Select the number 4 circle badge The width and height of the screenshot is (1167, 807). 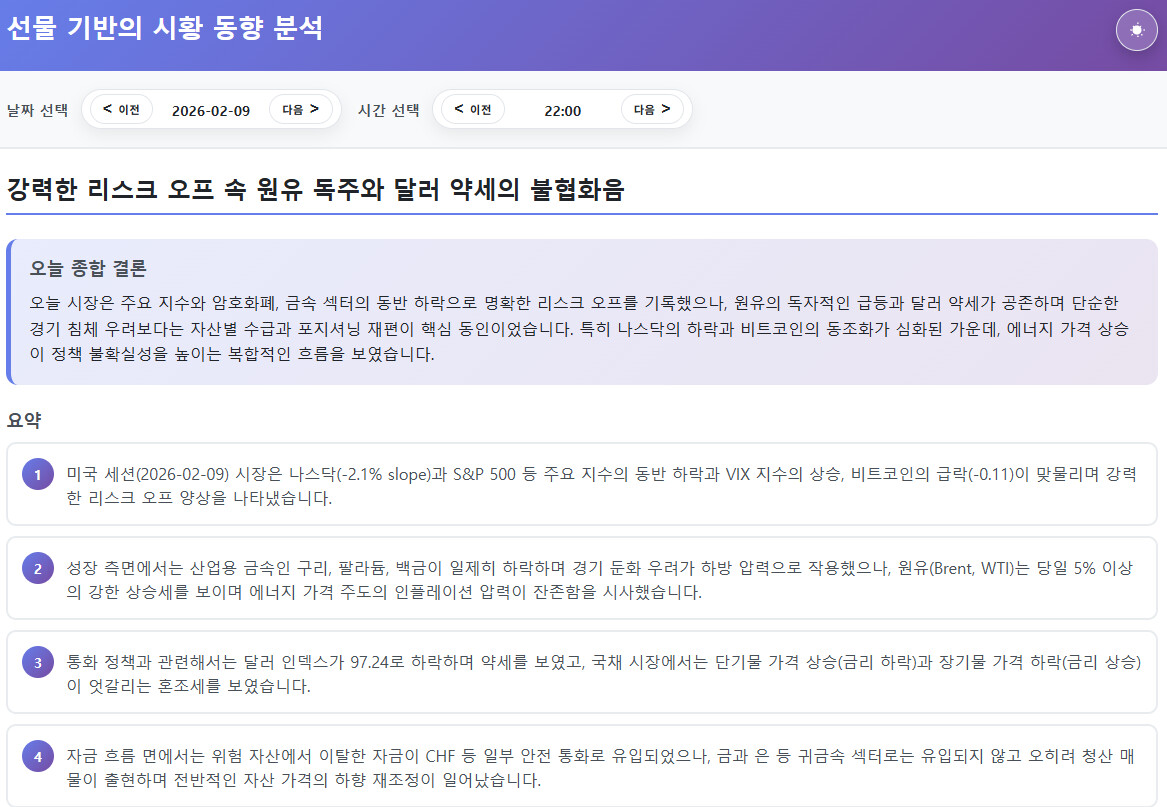[38, 756]
